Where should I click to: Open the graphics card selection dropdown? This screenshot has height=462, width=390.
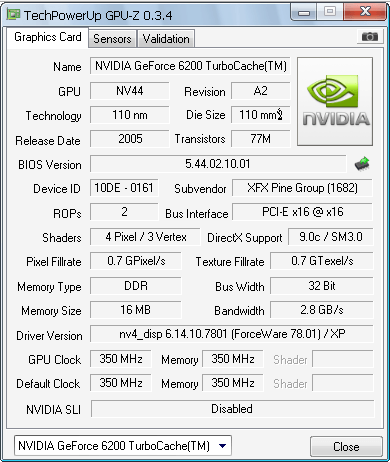click(123, 446)
